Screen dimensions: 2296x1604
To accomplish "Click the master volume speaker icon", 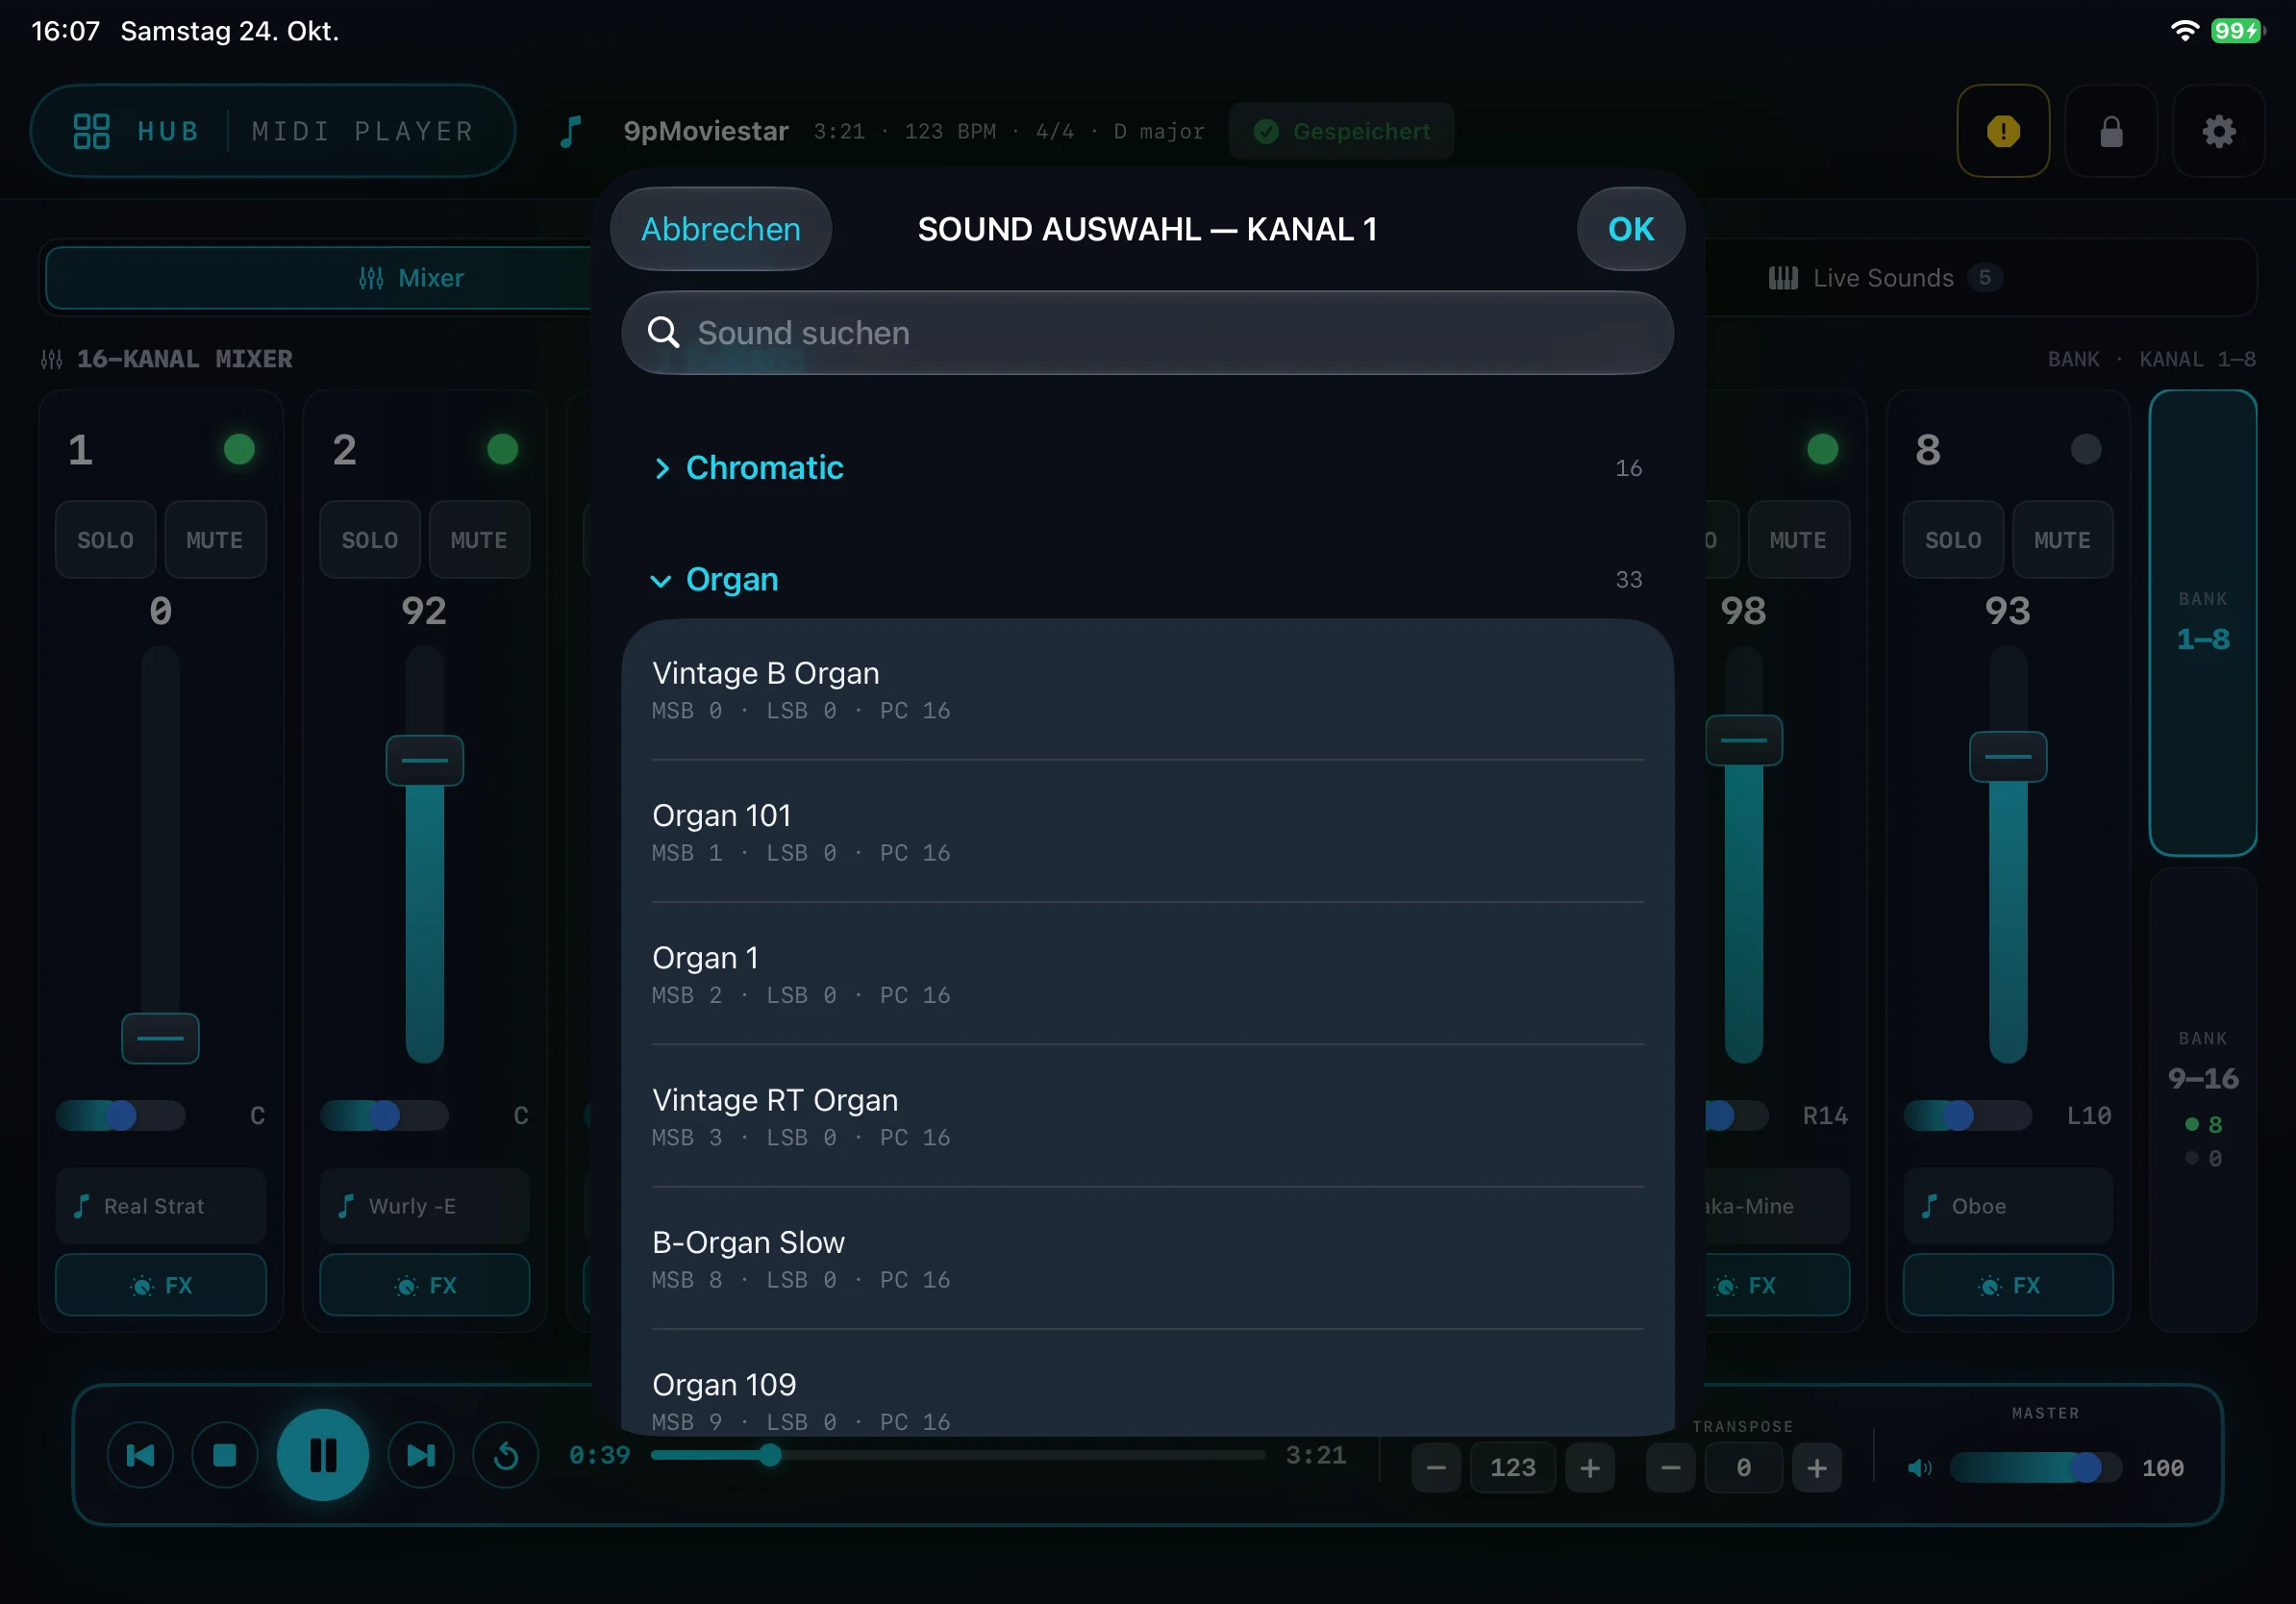I will pyautogui.click(x=1918, y=1468).
